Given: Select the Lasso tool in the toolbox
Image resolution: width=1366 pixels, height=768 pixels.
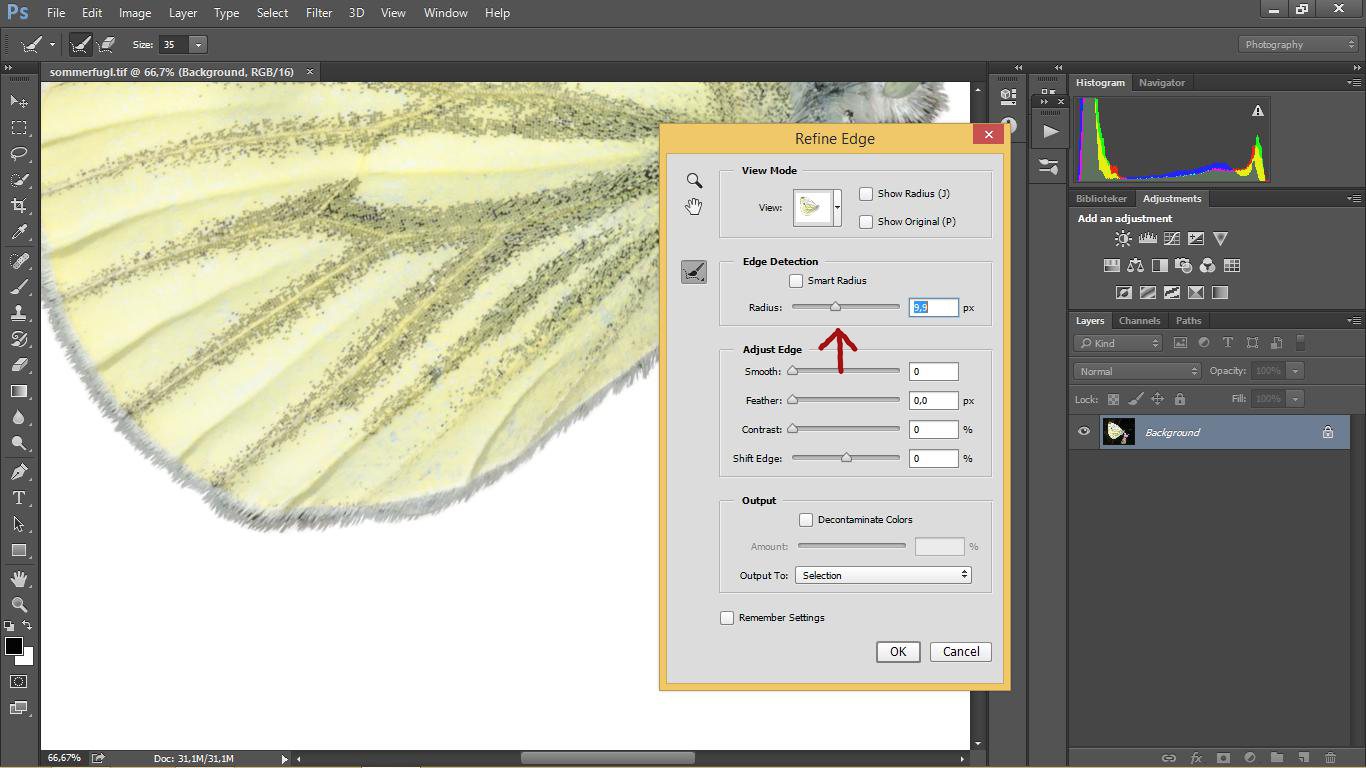Looking at the screenshot, I should (x=17, y=154).
